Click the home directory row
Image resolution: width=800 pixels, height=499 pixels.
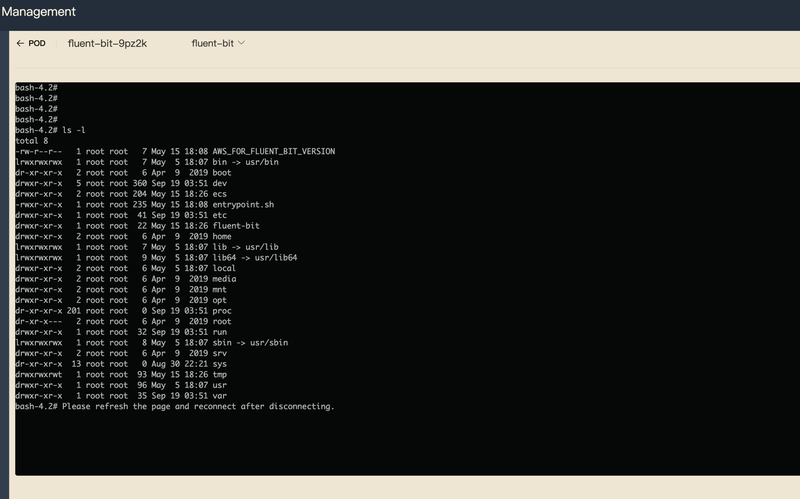coord(123,237)
